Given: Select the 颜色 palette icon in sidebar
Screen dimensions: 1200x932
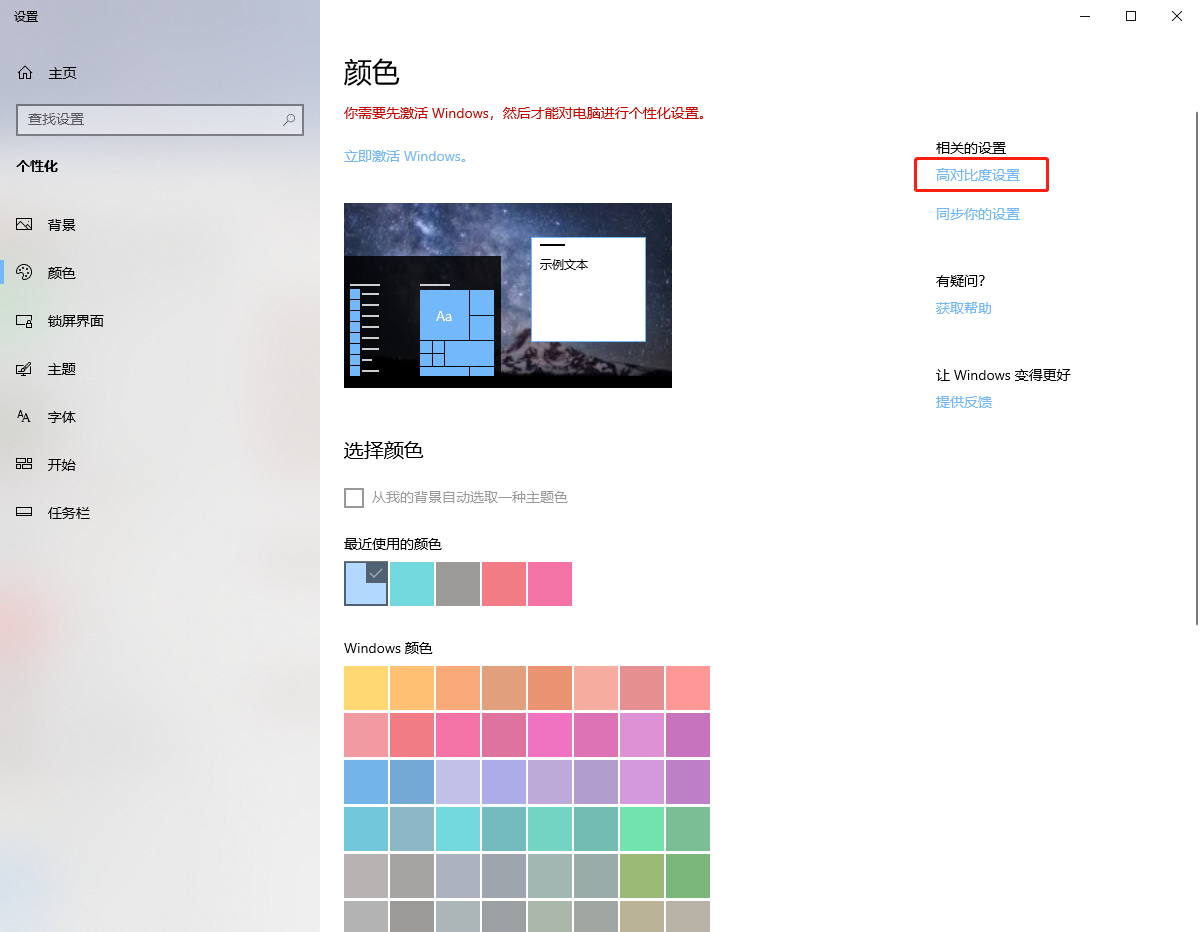Looking at the screenshot, I should [23, 272].
